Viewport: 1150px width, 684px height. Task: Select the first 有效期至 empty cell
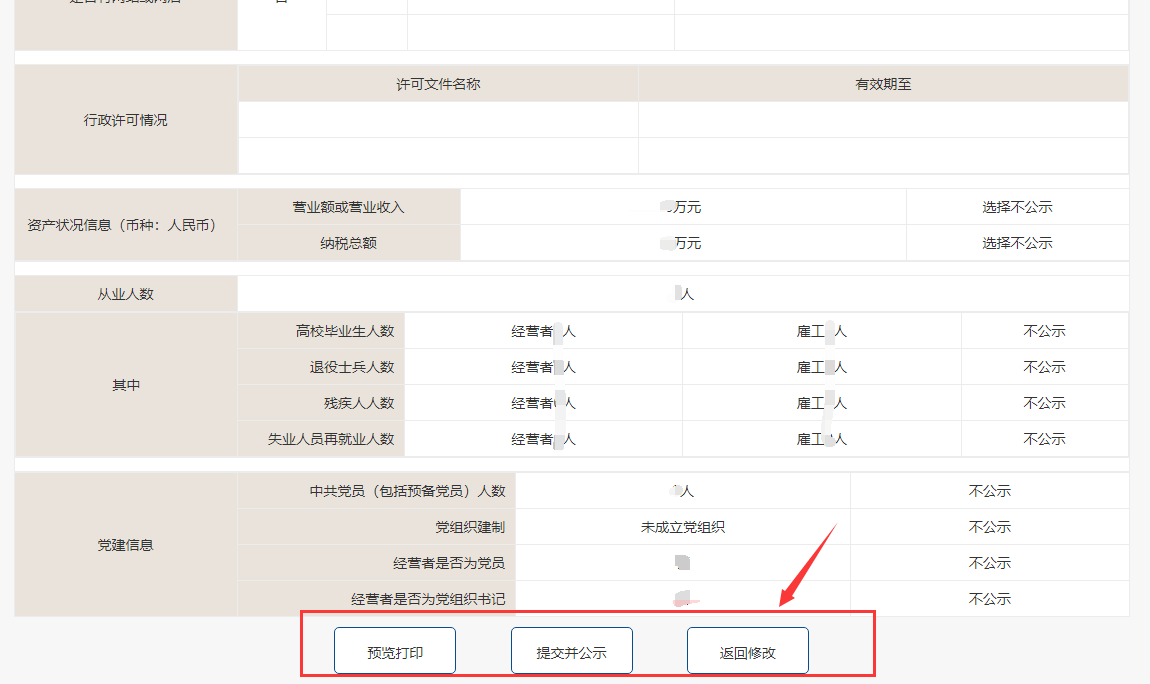pos(883,119)
